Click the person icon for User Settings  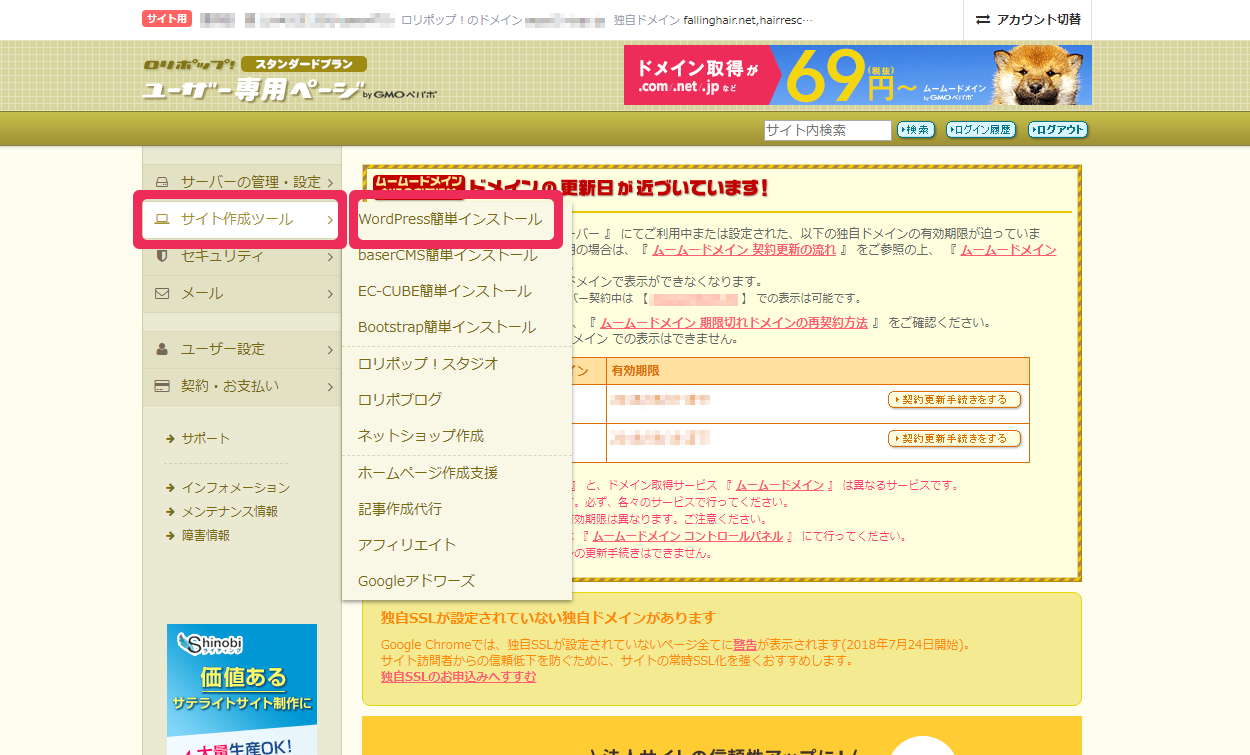point(162,349)
